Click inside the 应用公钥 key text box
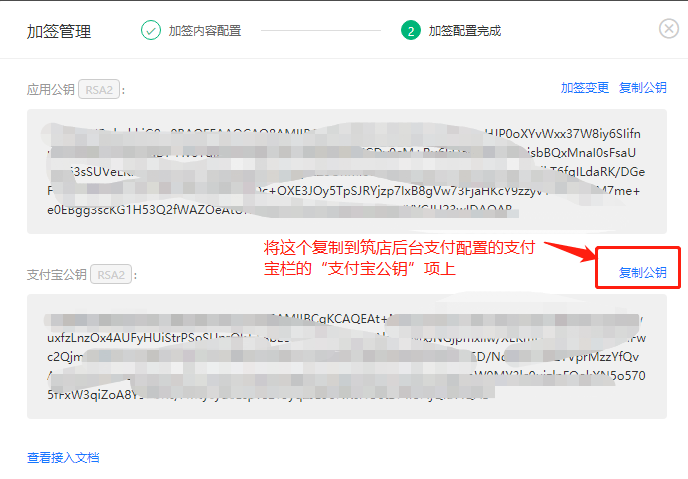Viewport: 688px width, 479px height. click(x=347, y=171)
